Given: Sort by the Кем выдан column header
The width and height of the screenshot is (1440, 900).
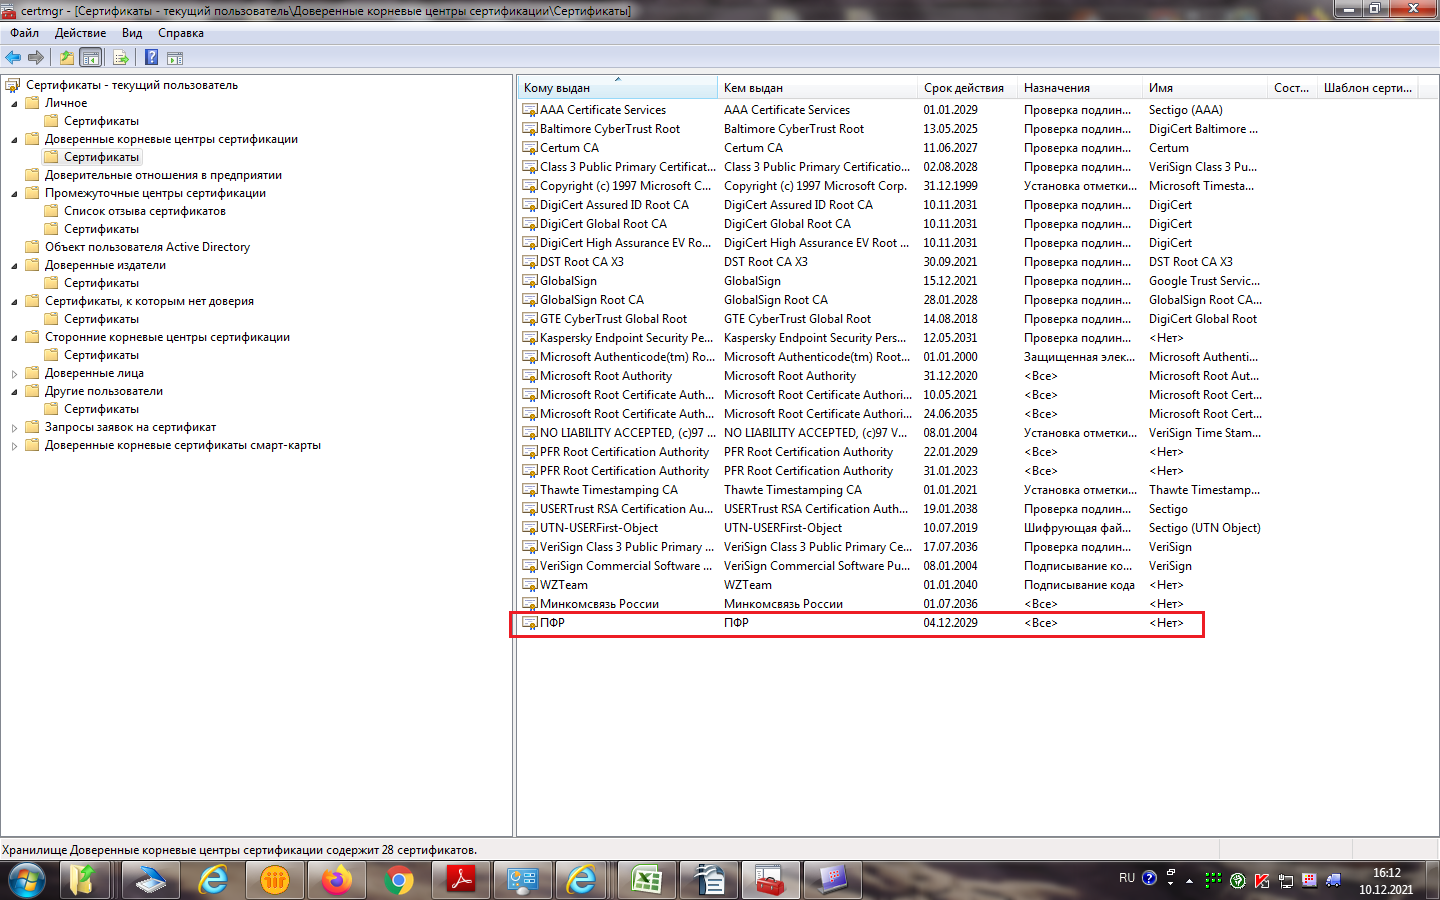Looking at the screenshot, I should [817, 88].
